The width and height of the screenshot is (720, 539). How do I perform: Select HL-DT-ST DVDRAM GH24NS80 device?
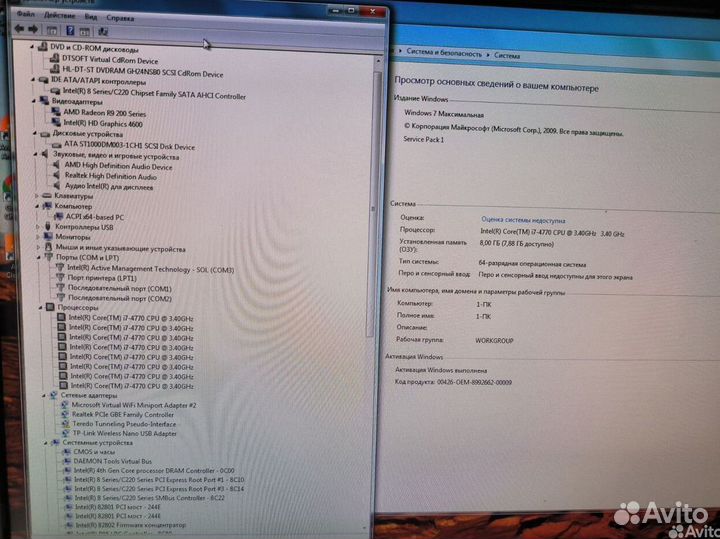coord(143,73)
